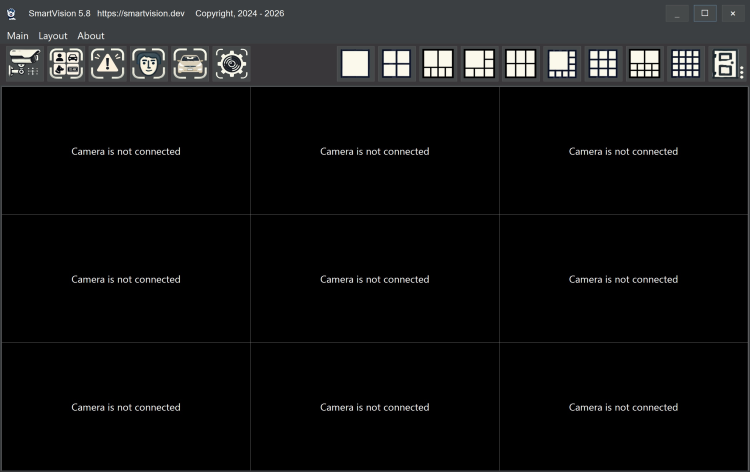
Task: Select the 2x2 four-camera grid layout
Action: point(396,64)
